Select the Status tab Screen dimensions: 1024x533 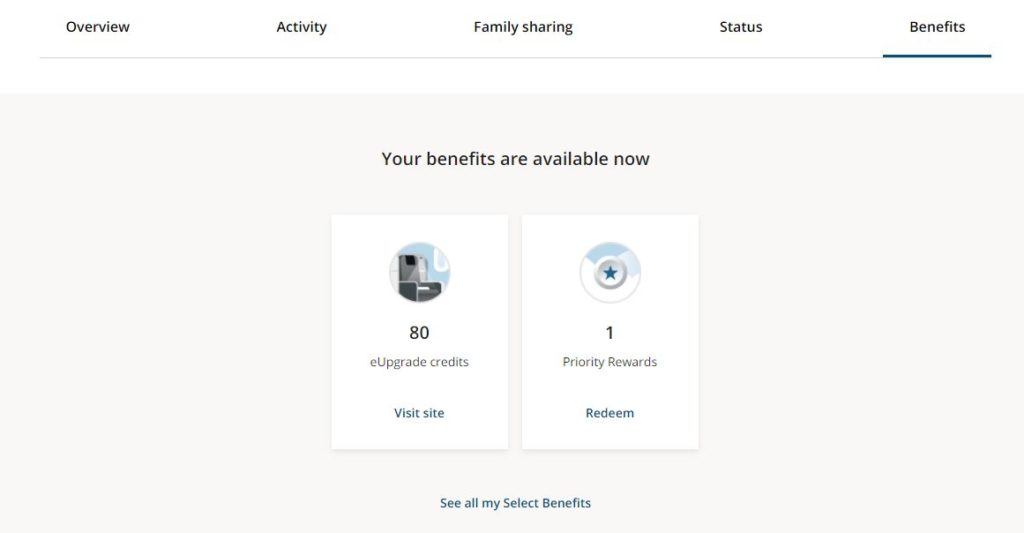coord(741,27)
